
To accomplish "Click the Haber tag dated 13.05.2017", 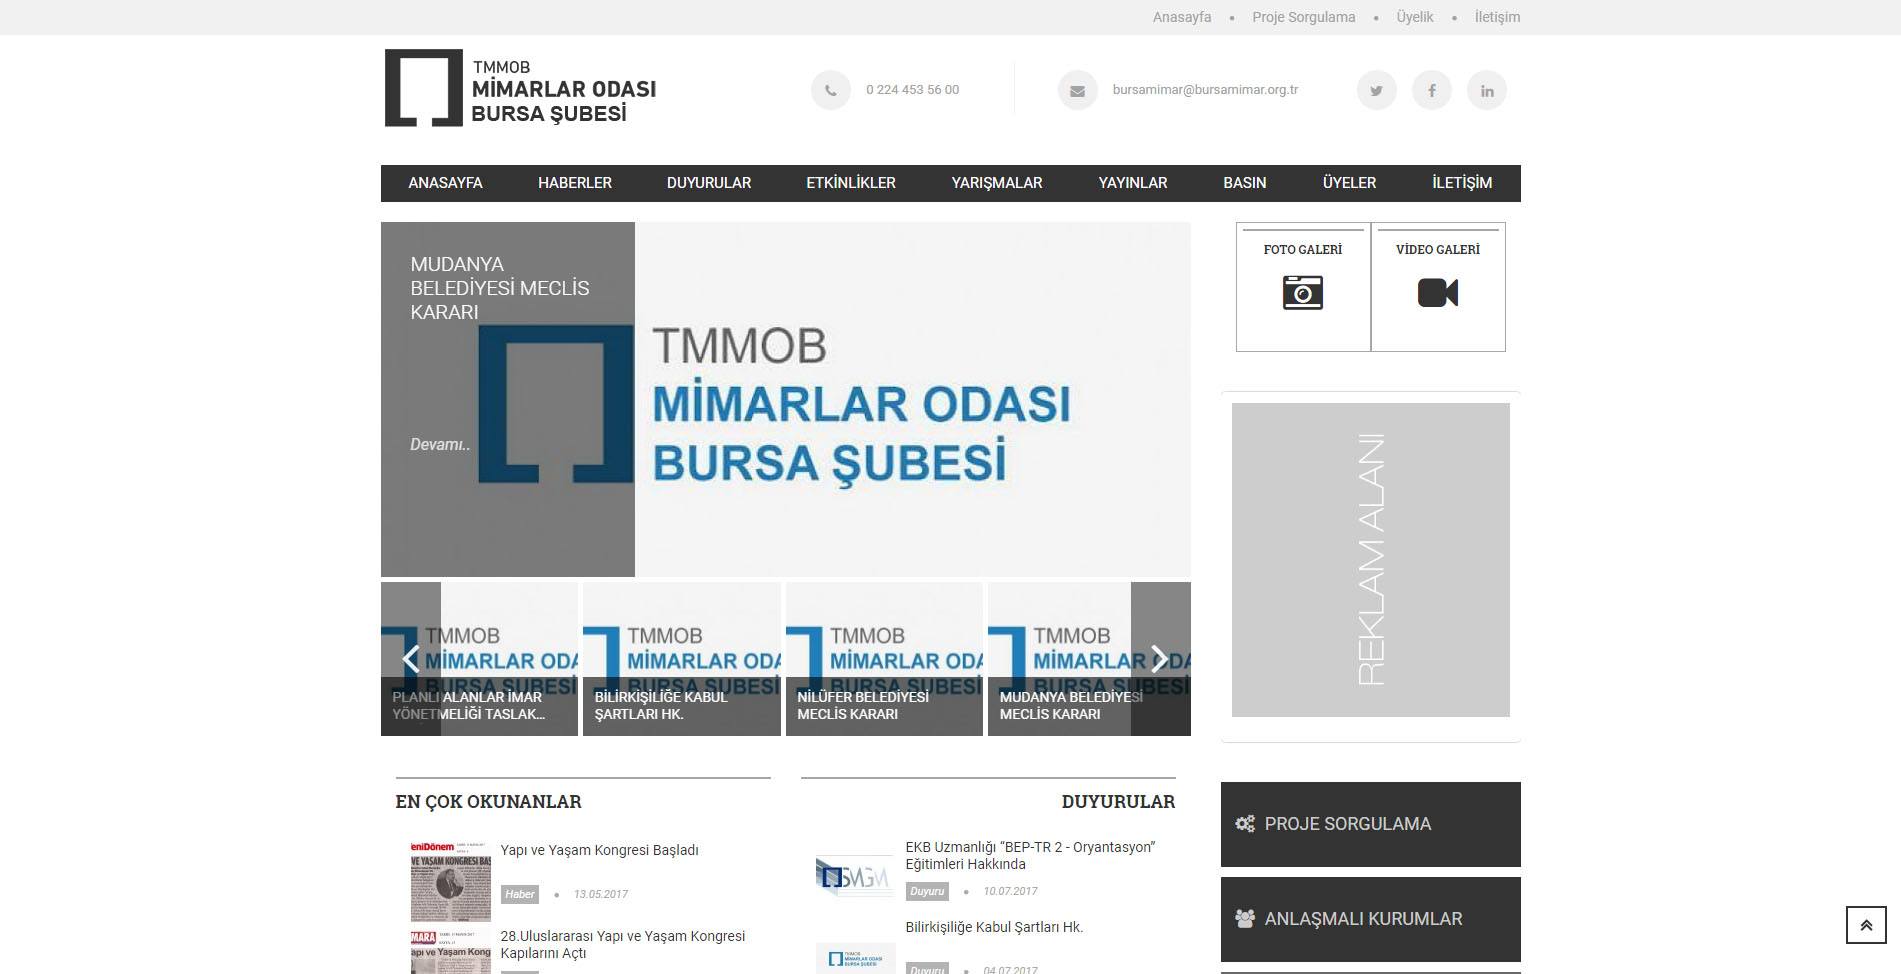I will click(x=520, y=894).
